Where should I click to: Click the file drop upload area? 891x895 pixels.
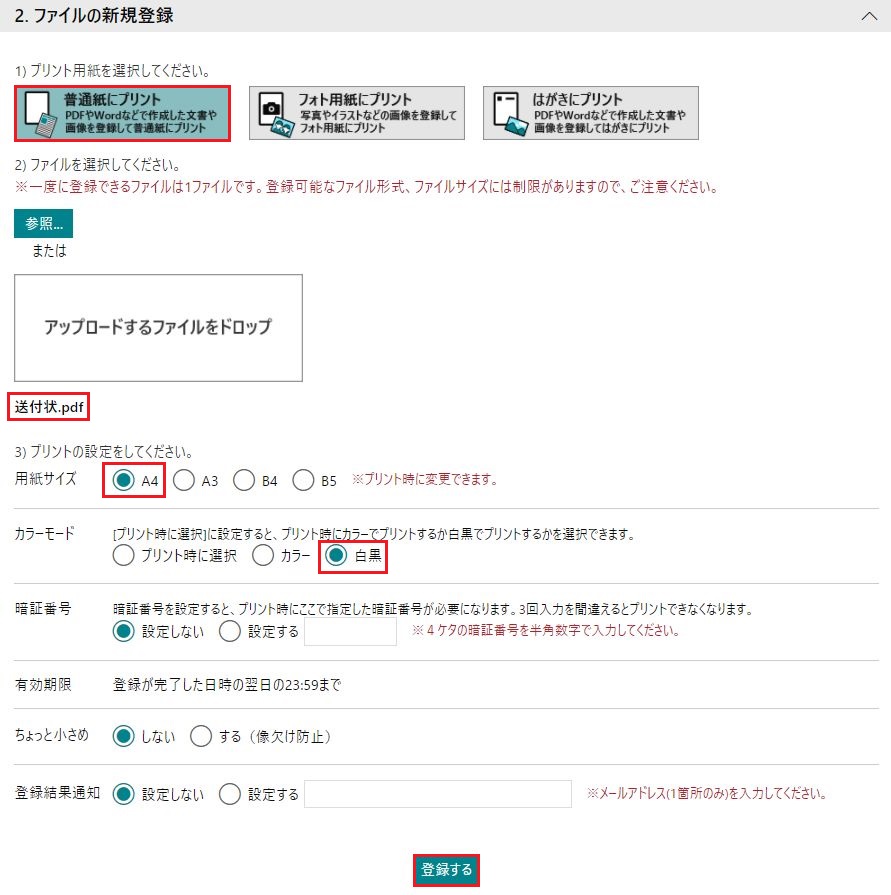coord(158,327)
